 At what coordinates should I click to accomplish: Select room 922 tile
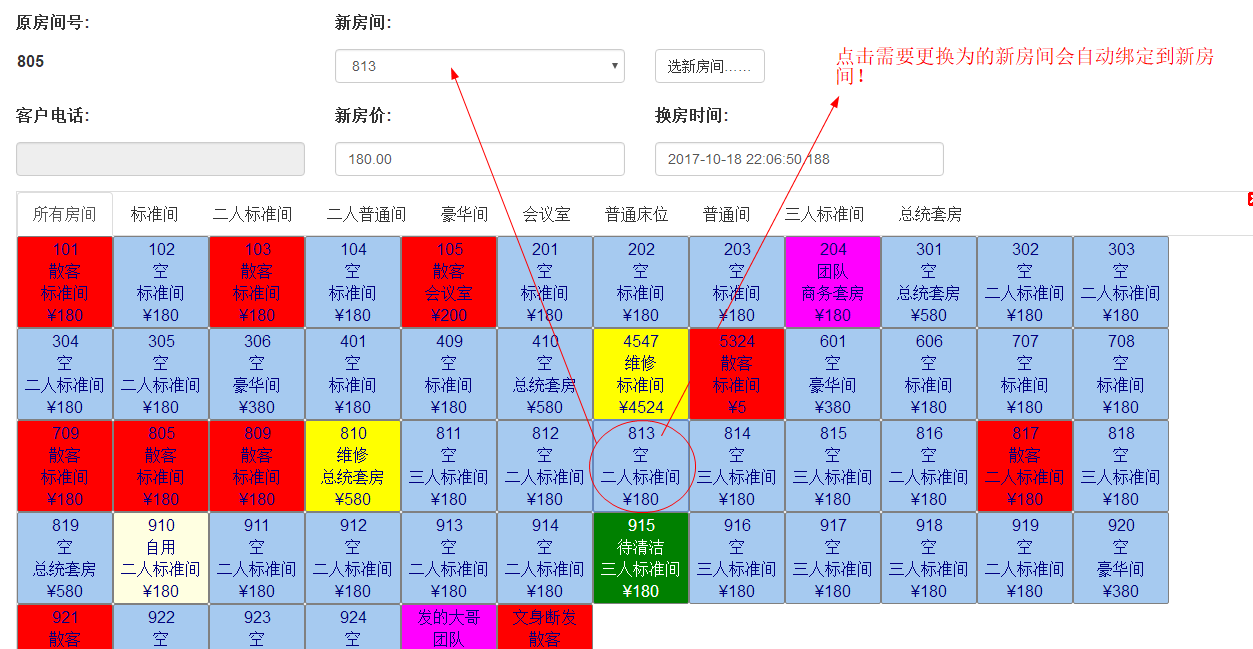click(161, 627)
